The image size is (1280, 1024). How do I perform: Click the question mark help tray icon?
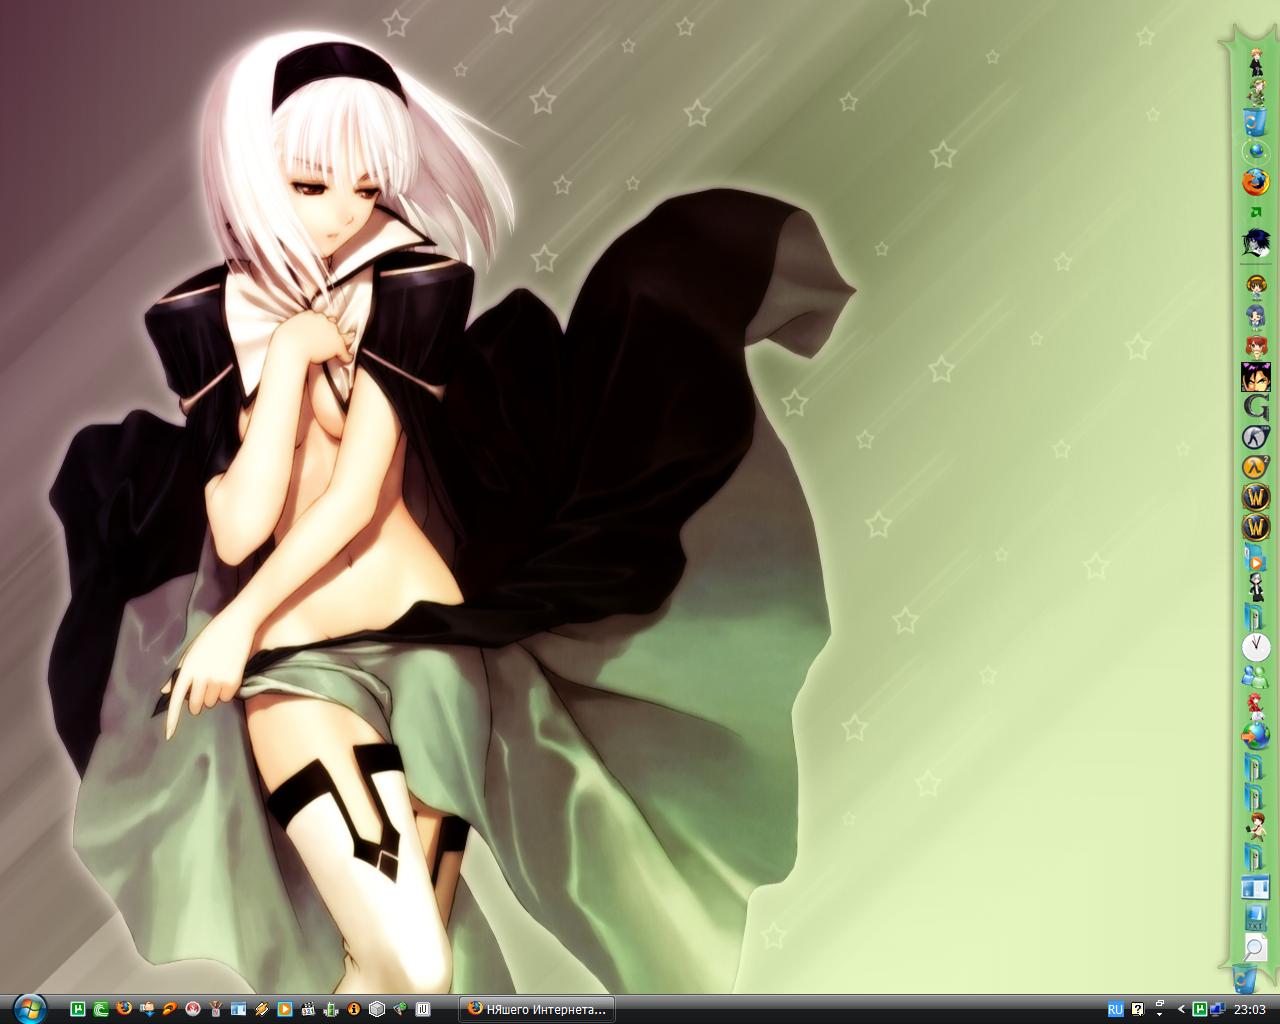pos(1137,1009)
